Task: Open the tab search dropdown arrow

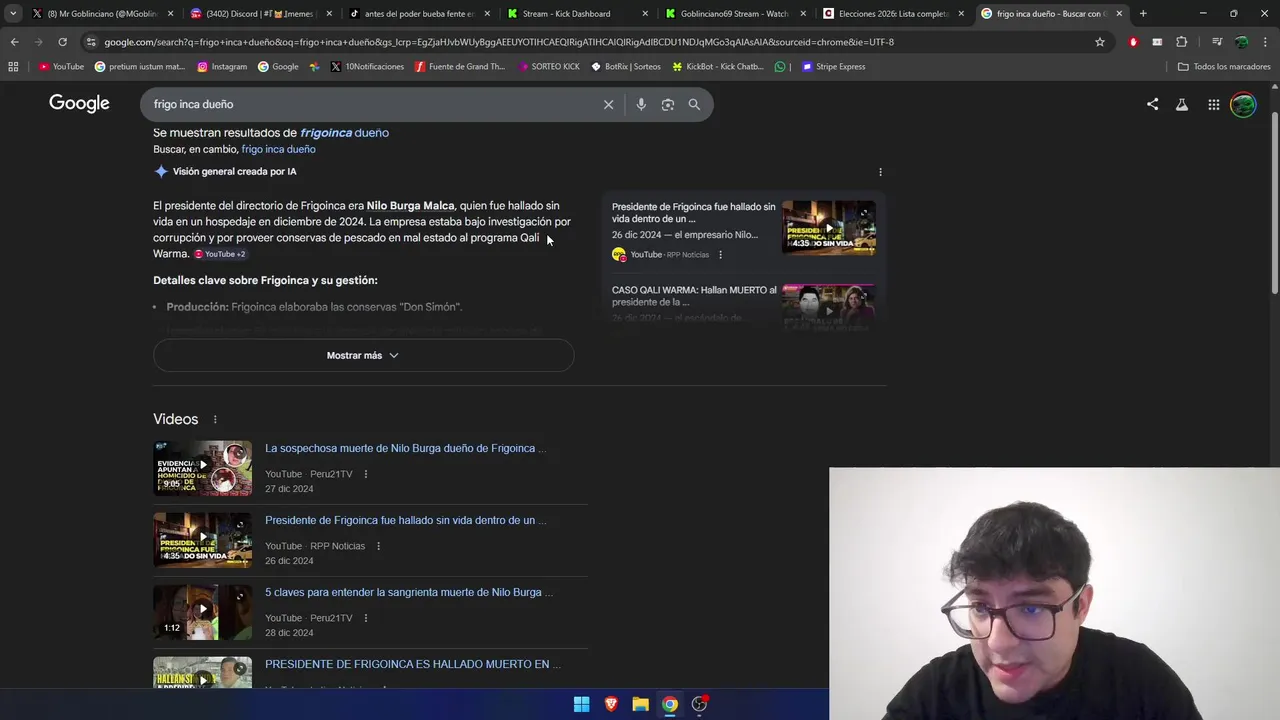Action: click(13, 14)
